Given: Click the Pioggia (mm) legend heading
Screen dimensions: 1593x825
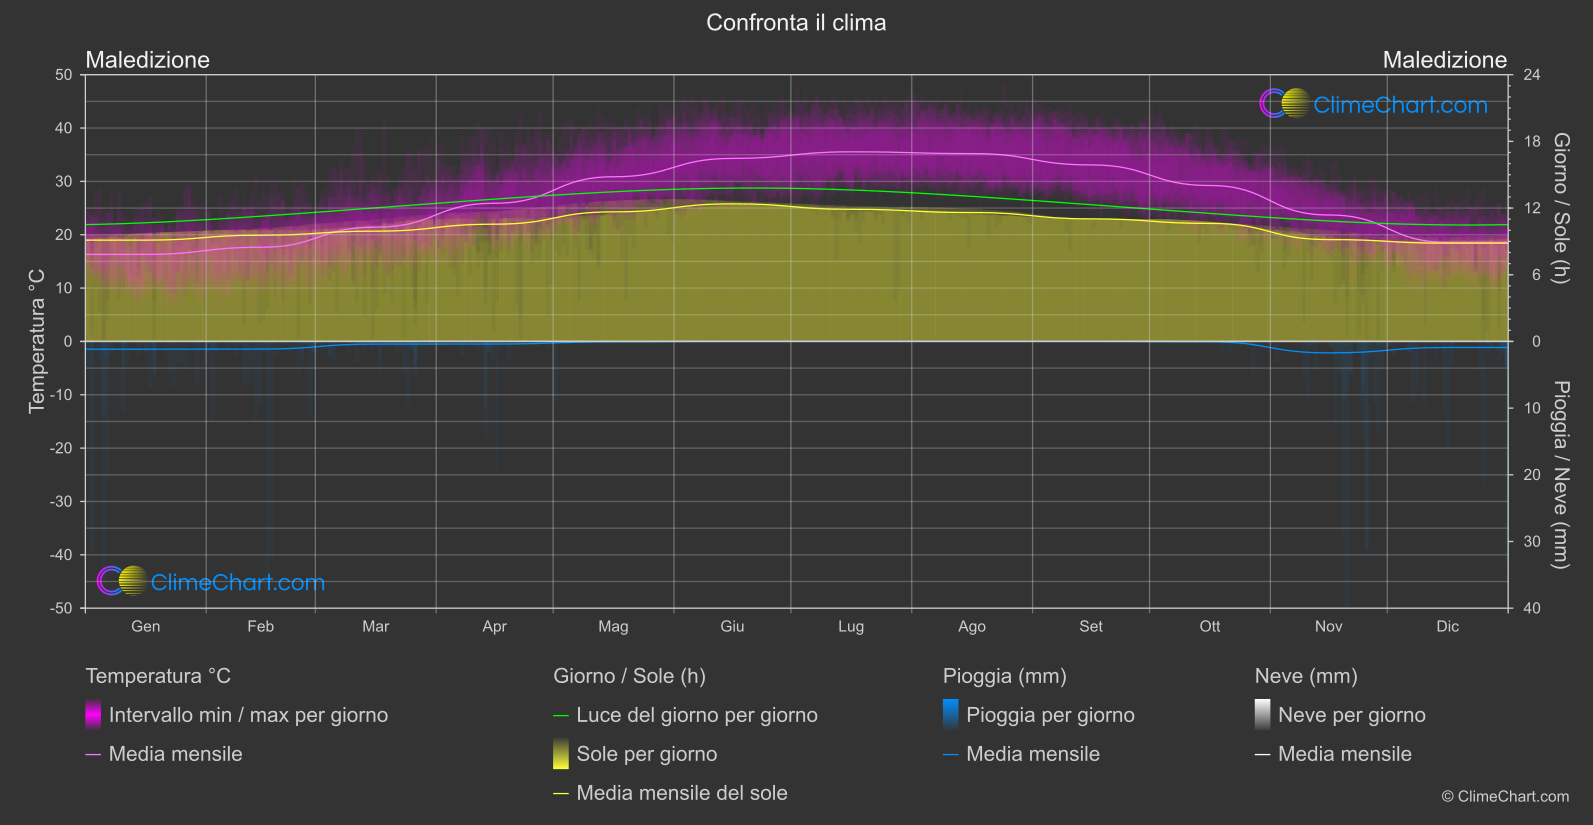Looking at the screenshot, I should tap(1004, 676).
